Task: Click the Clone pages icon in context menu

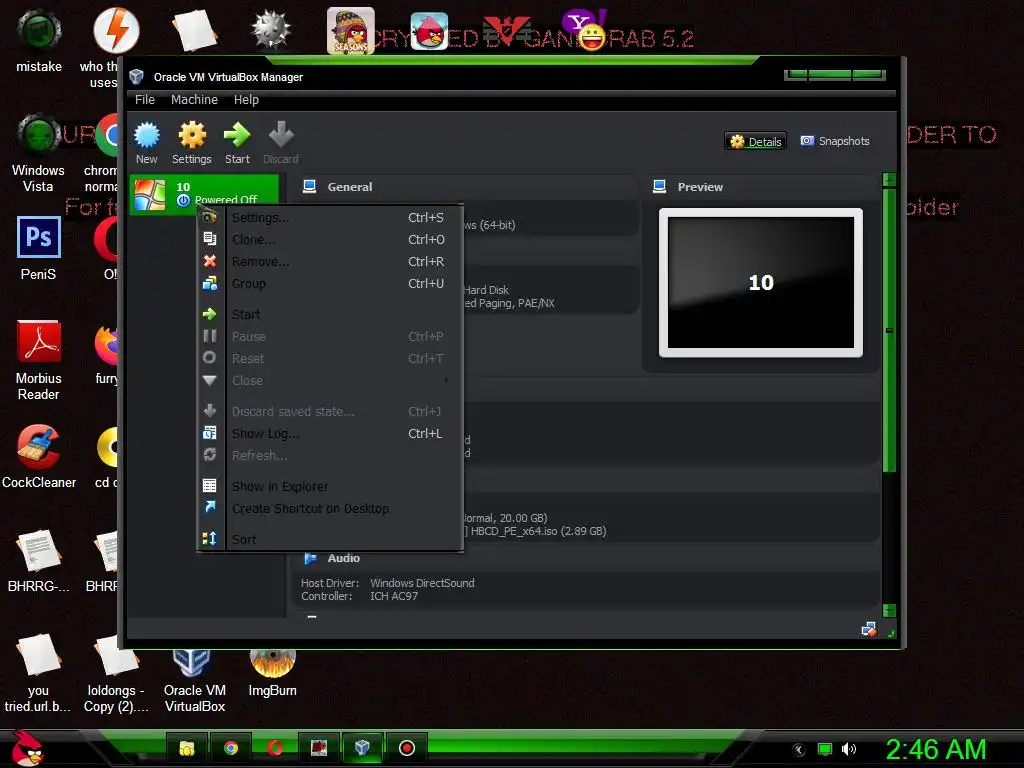Action: point(210,239)
